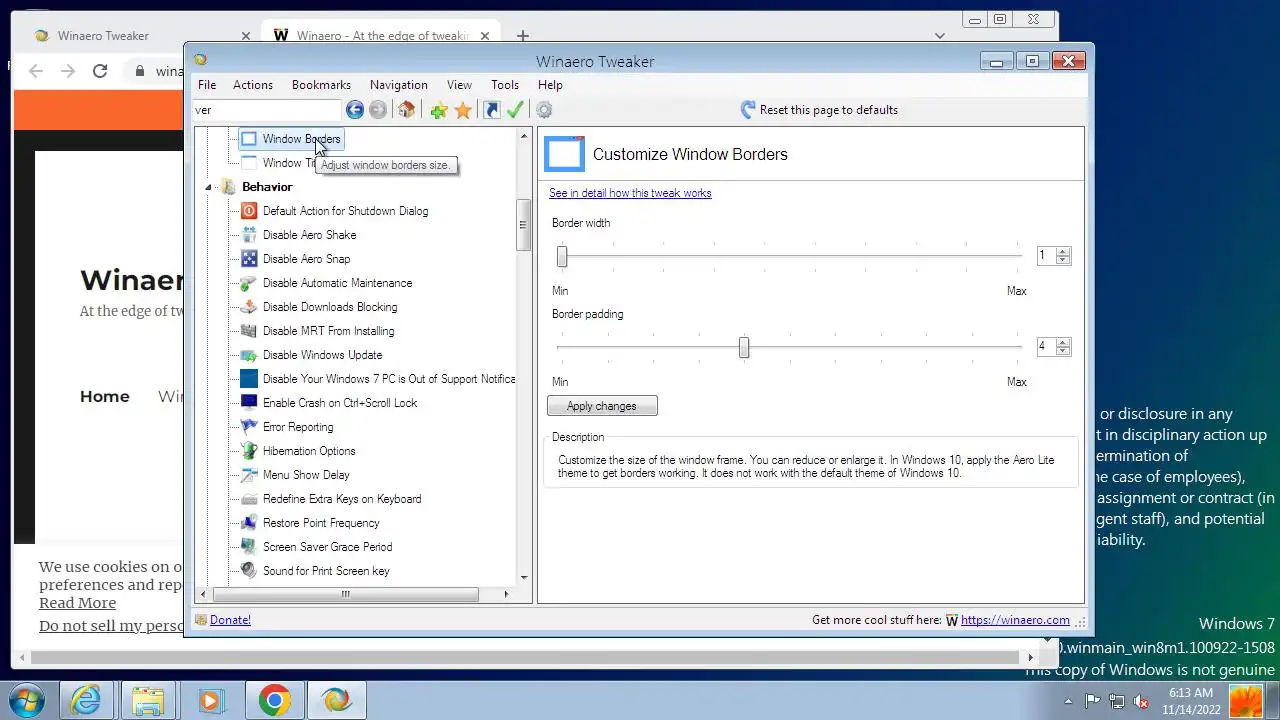Click the Border width value field
This screenshot has width=1280, height=720.
point(1045,256)
